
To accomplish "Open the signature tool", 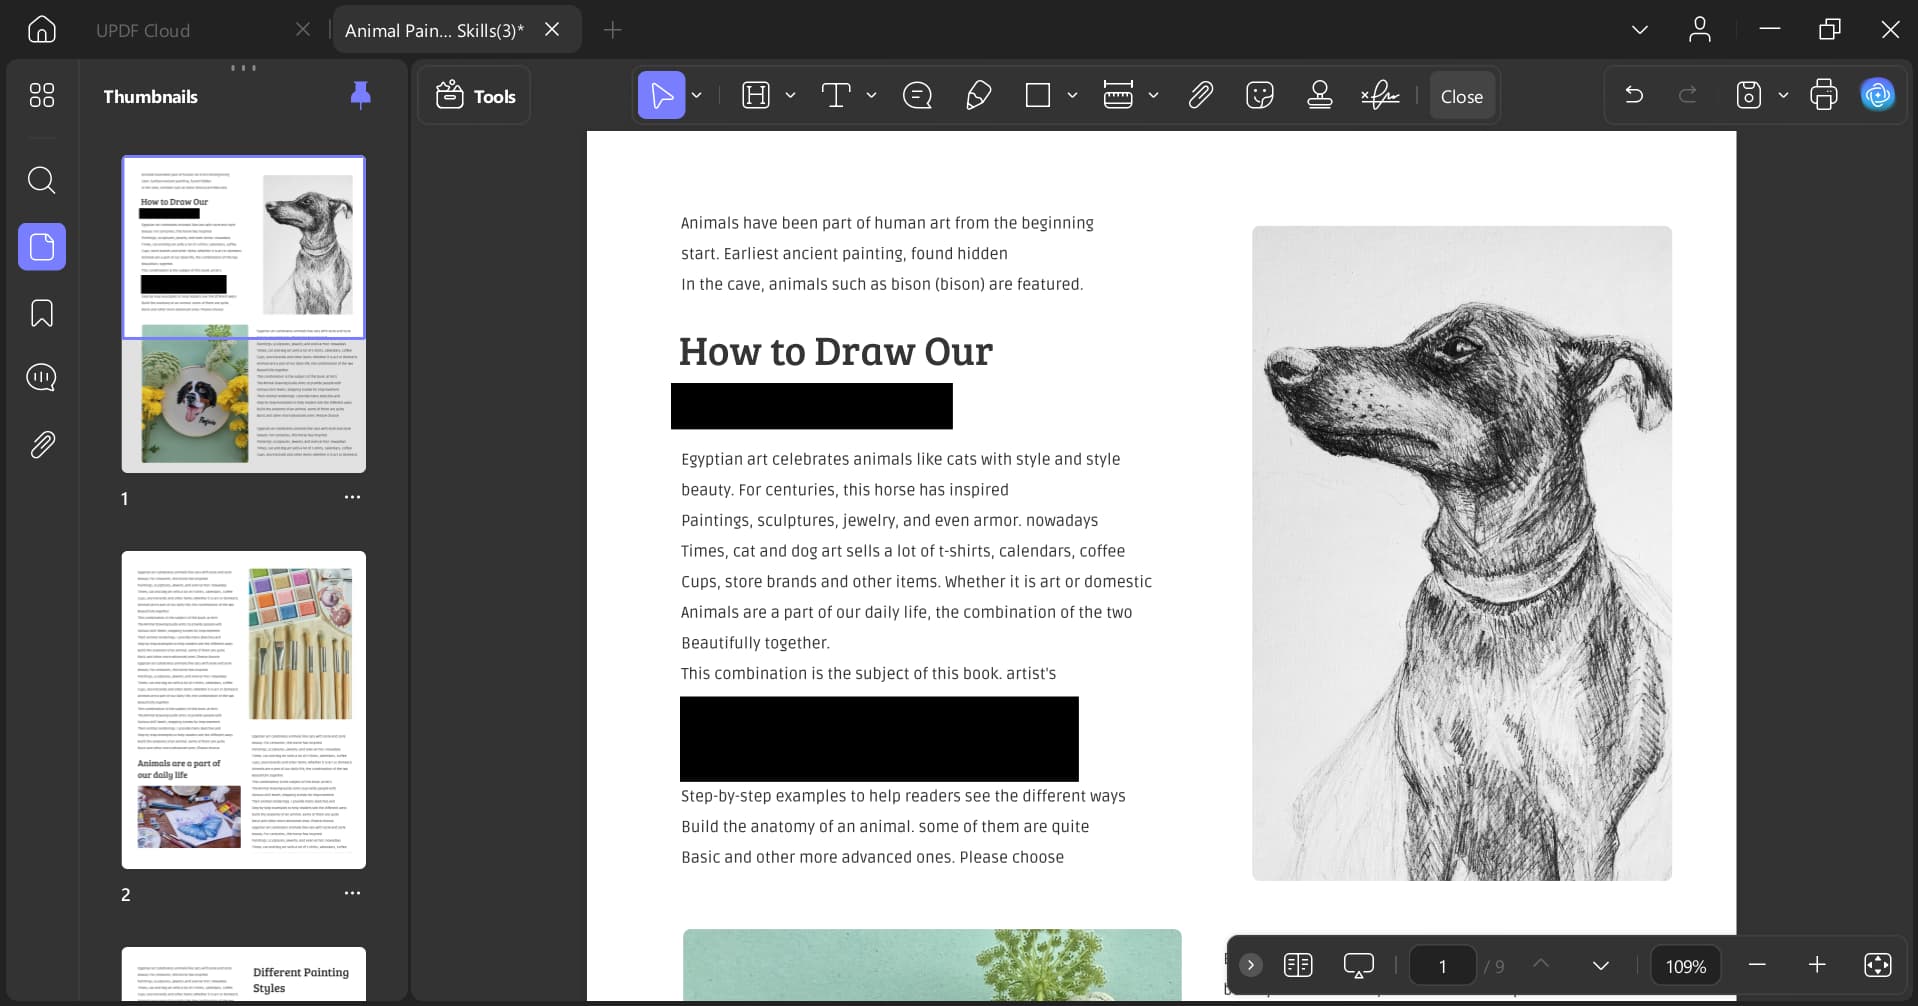I will coord(1380,96).
